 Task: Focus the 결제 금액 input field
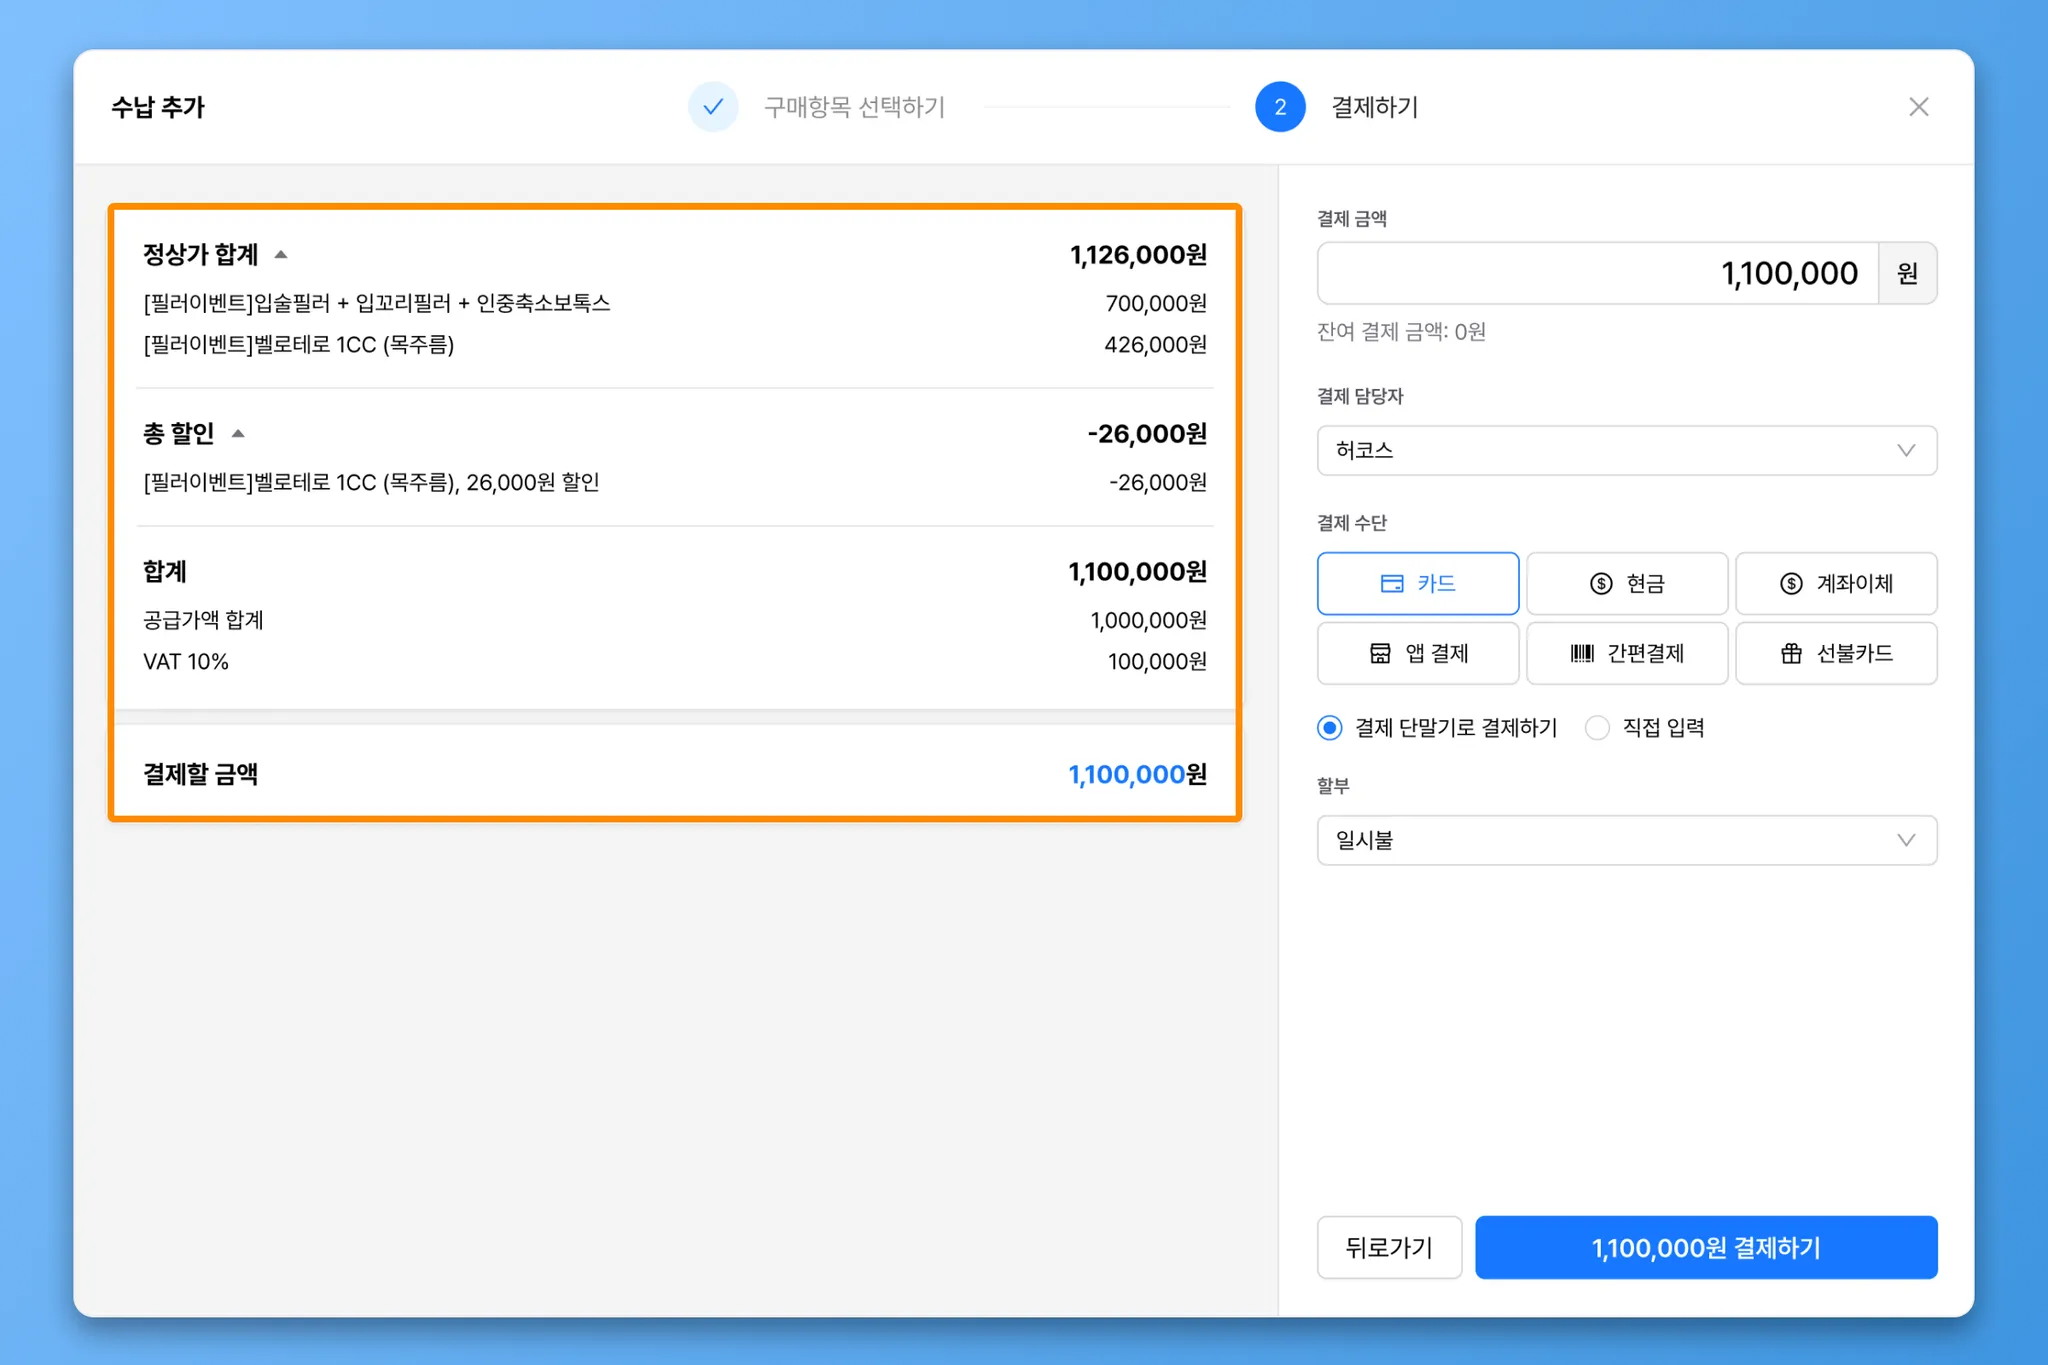click(x=1597, y=273)
